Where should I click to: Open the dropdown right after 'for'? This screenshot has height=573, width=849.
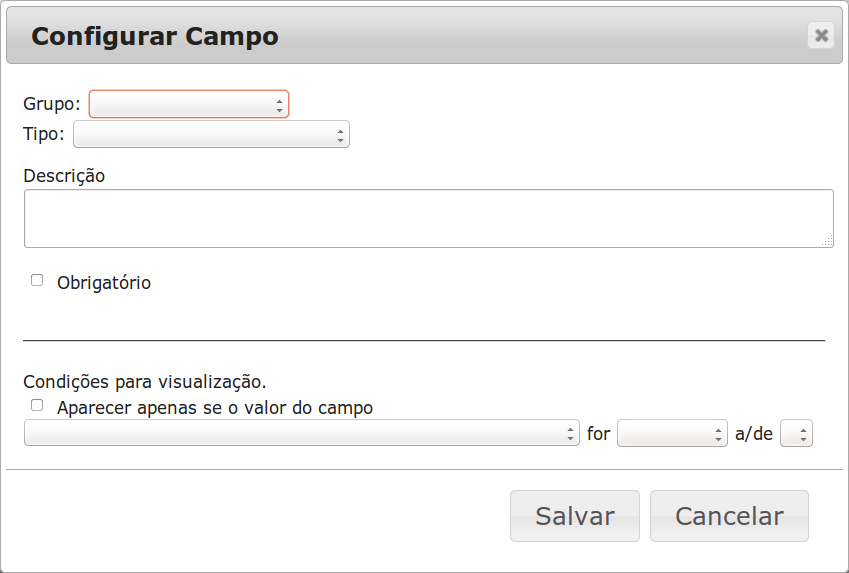tap(672, 434)
